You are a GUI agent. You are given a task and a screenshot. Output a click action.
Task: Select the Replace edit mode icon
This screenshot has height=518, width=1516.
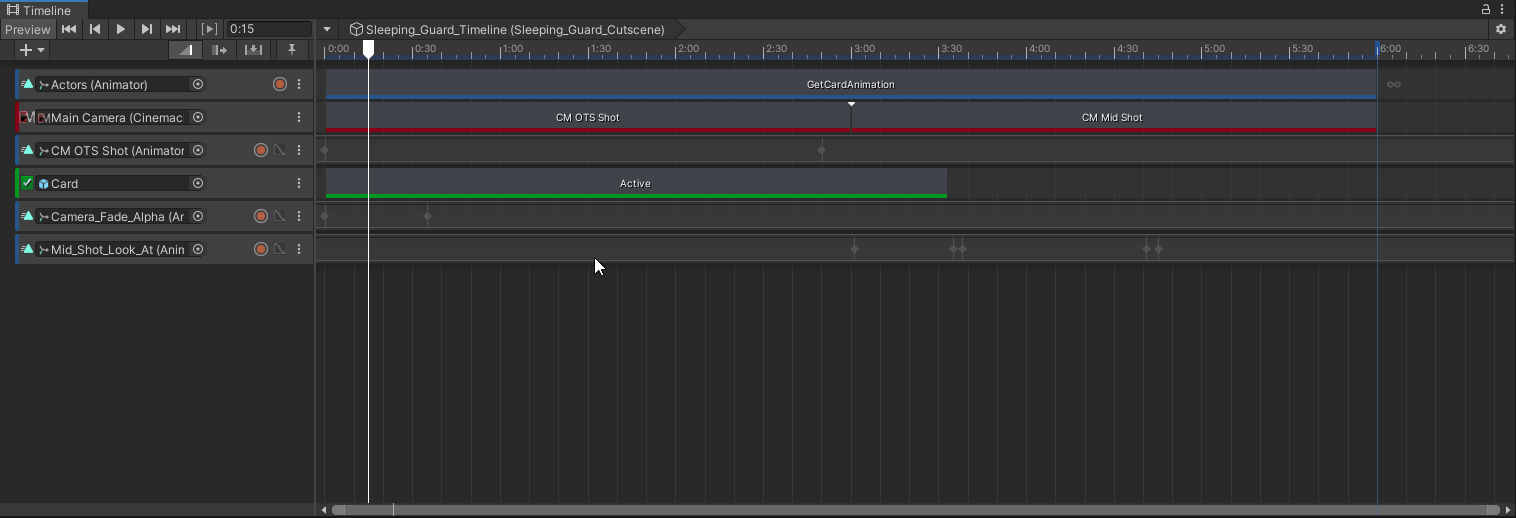click(x=254, y=49)
